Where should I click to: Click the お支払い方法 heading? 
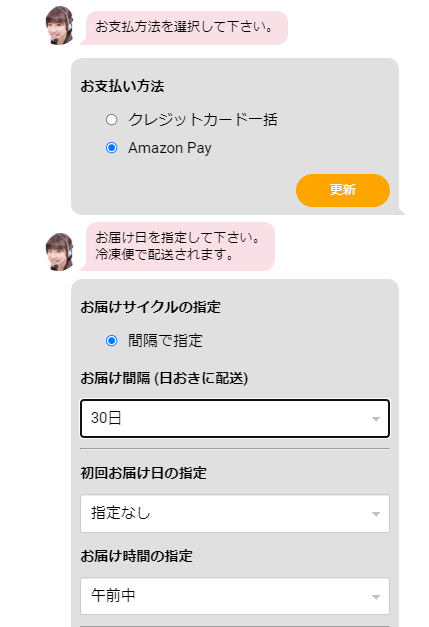(x=122, y=86)
